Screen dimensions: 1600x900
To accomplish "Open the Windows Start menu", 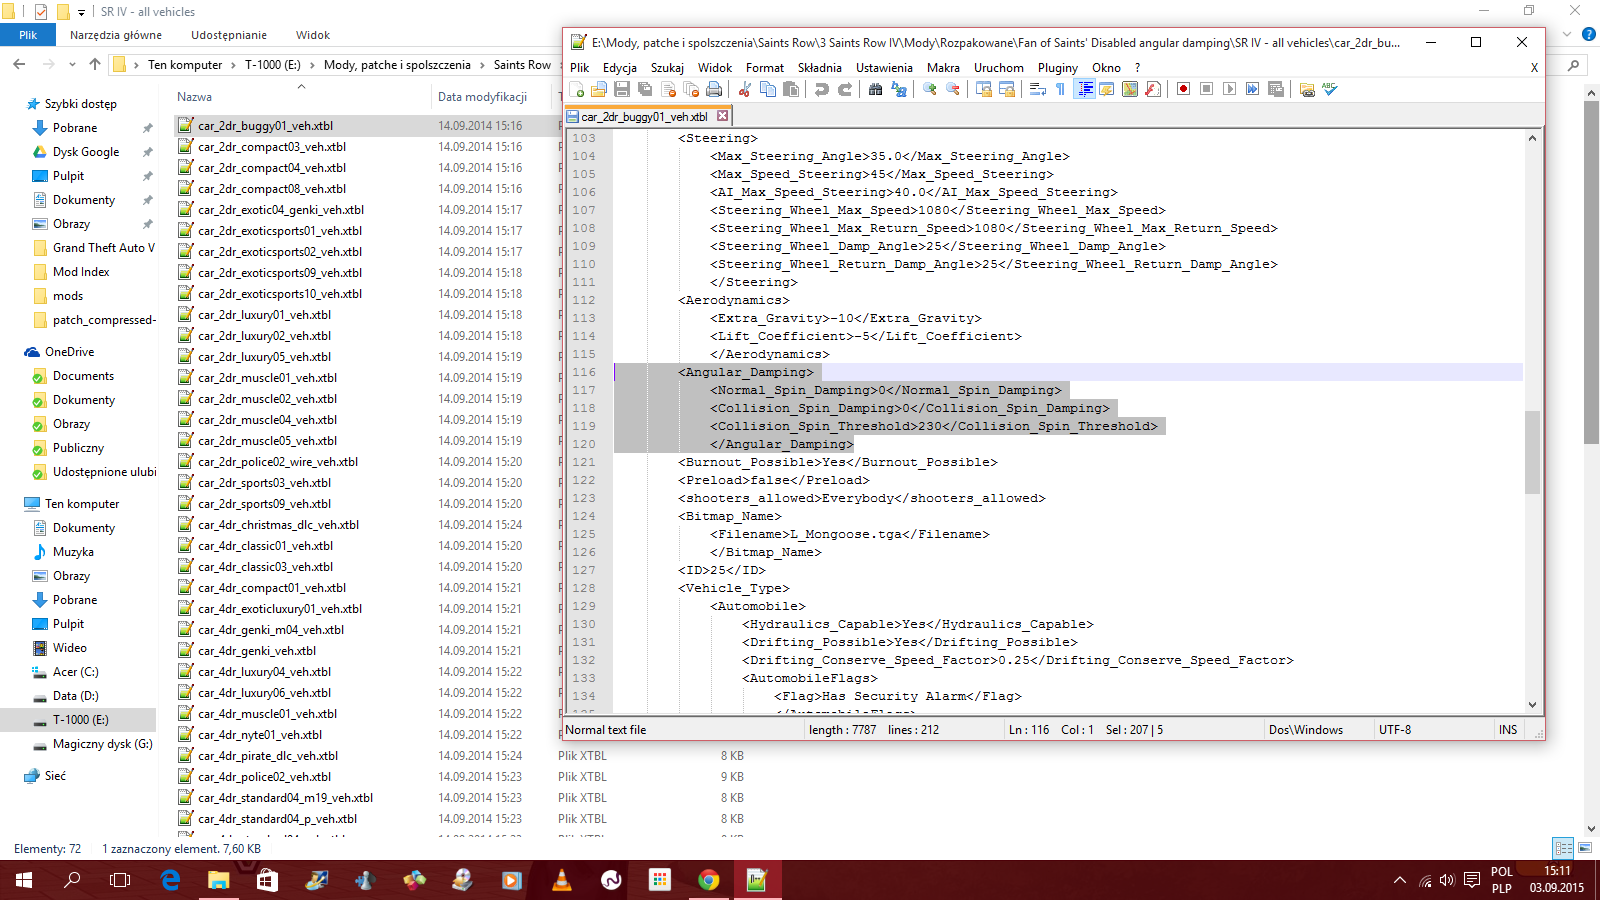I will pos(24,880).
